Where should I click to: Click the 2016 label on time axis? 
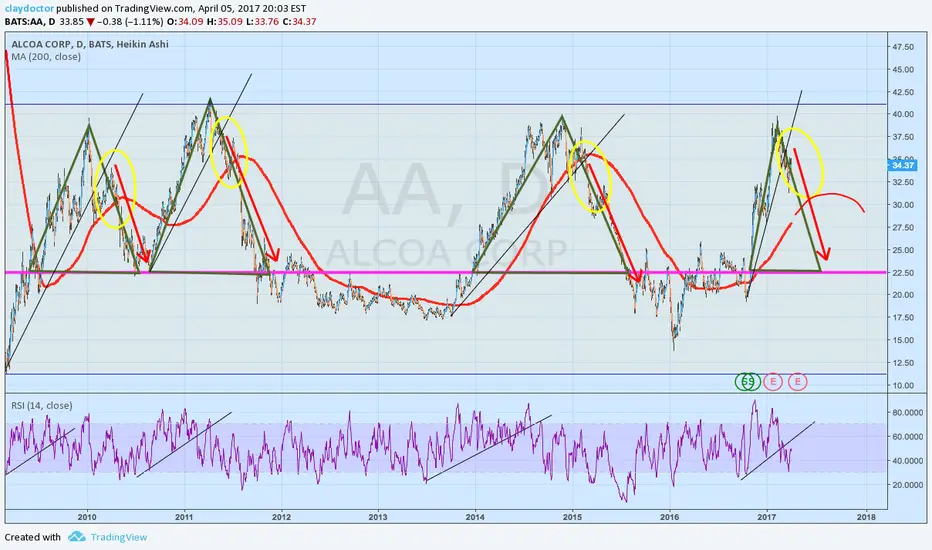(669, 517)
